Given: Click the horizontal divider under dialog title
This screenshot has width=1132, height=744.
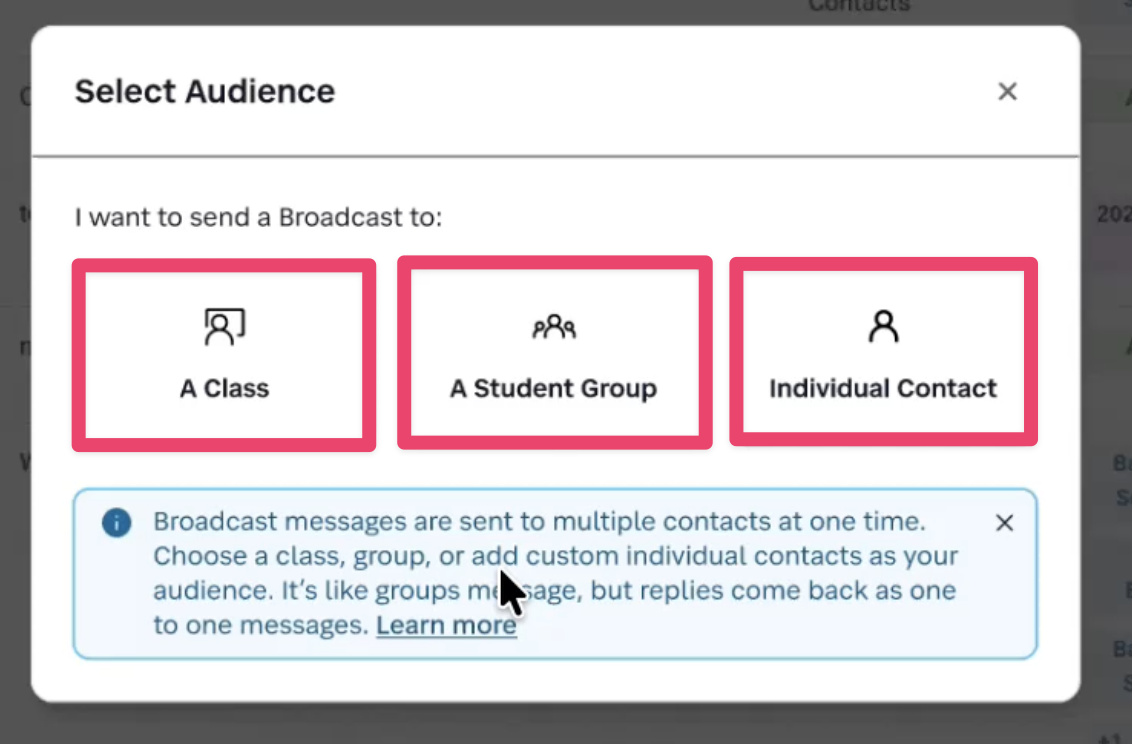Looking at the screenshot, I should click(x=555, y=157).
